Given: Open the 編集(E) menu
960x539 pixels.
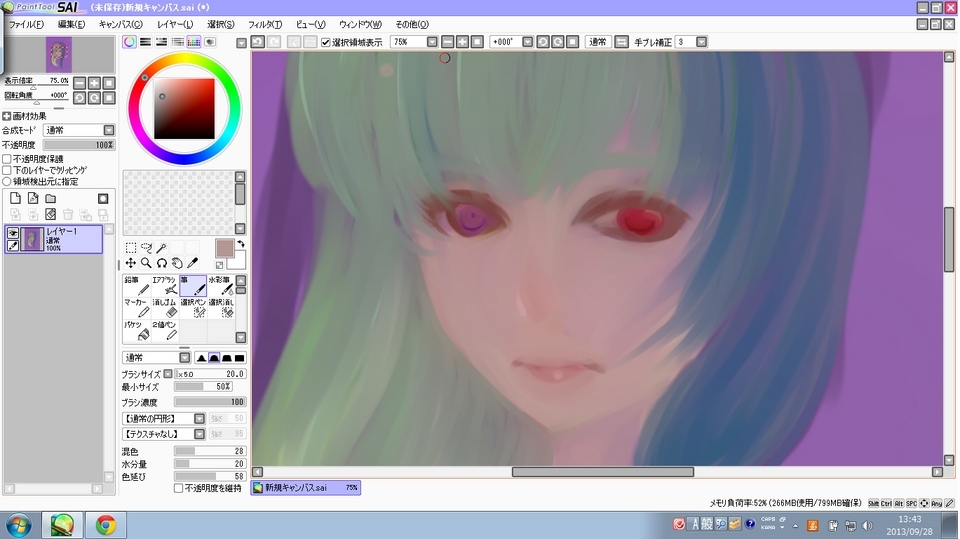Looking at the screenshot, I should pos(71,24).
